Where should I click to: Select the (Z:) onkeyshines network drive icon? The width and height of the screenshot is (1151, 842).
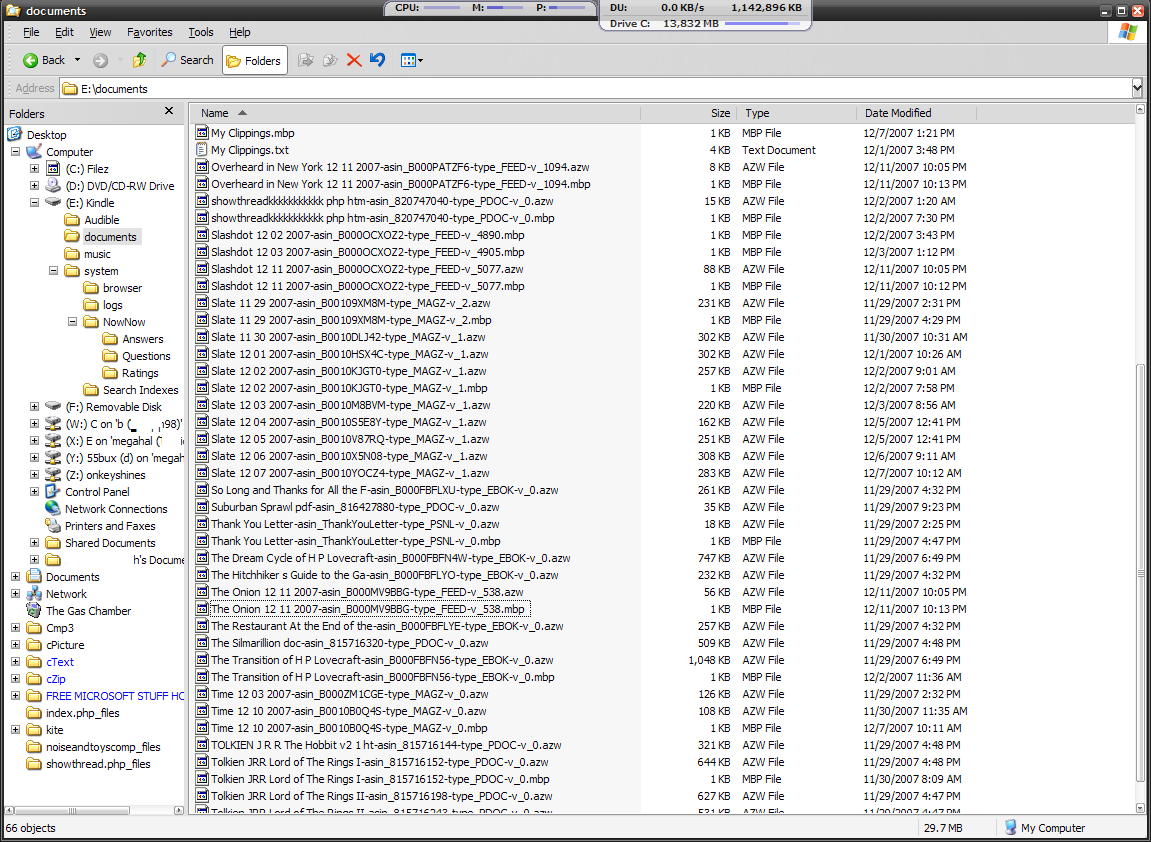pos(53,475)
